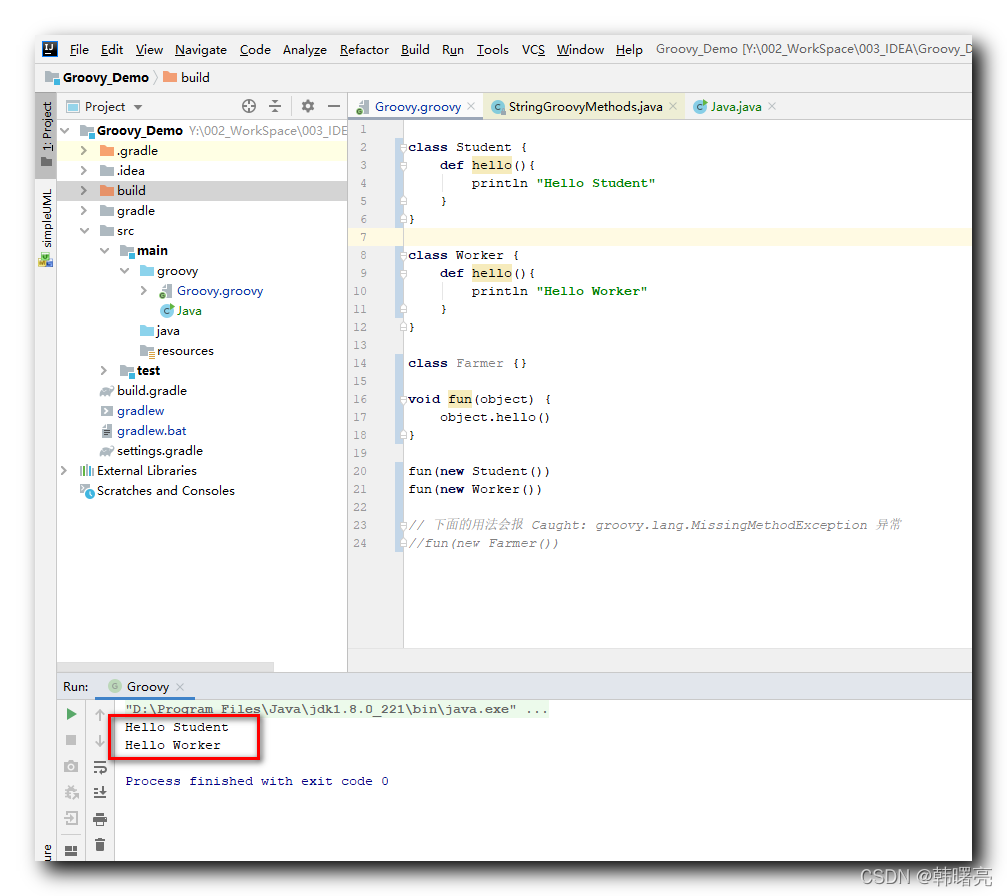Image resolution: width=1007 pixels, height=896 pixels.
Task: Open the File menu
Action: [x=79, y=49]
